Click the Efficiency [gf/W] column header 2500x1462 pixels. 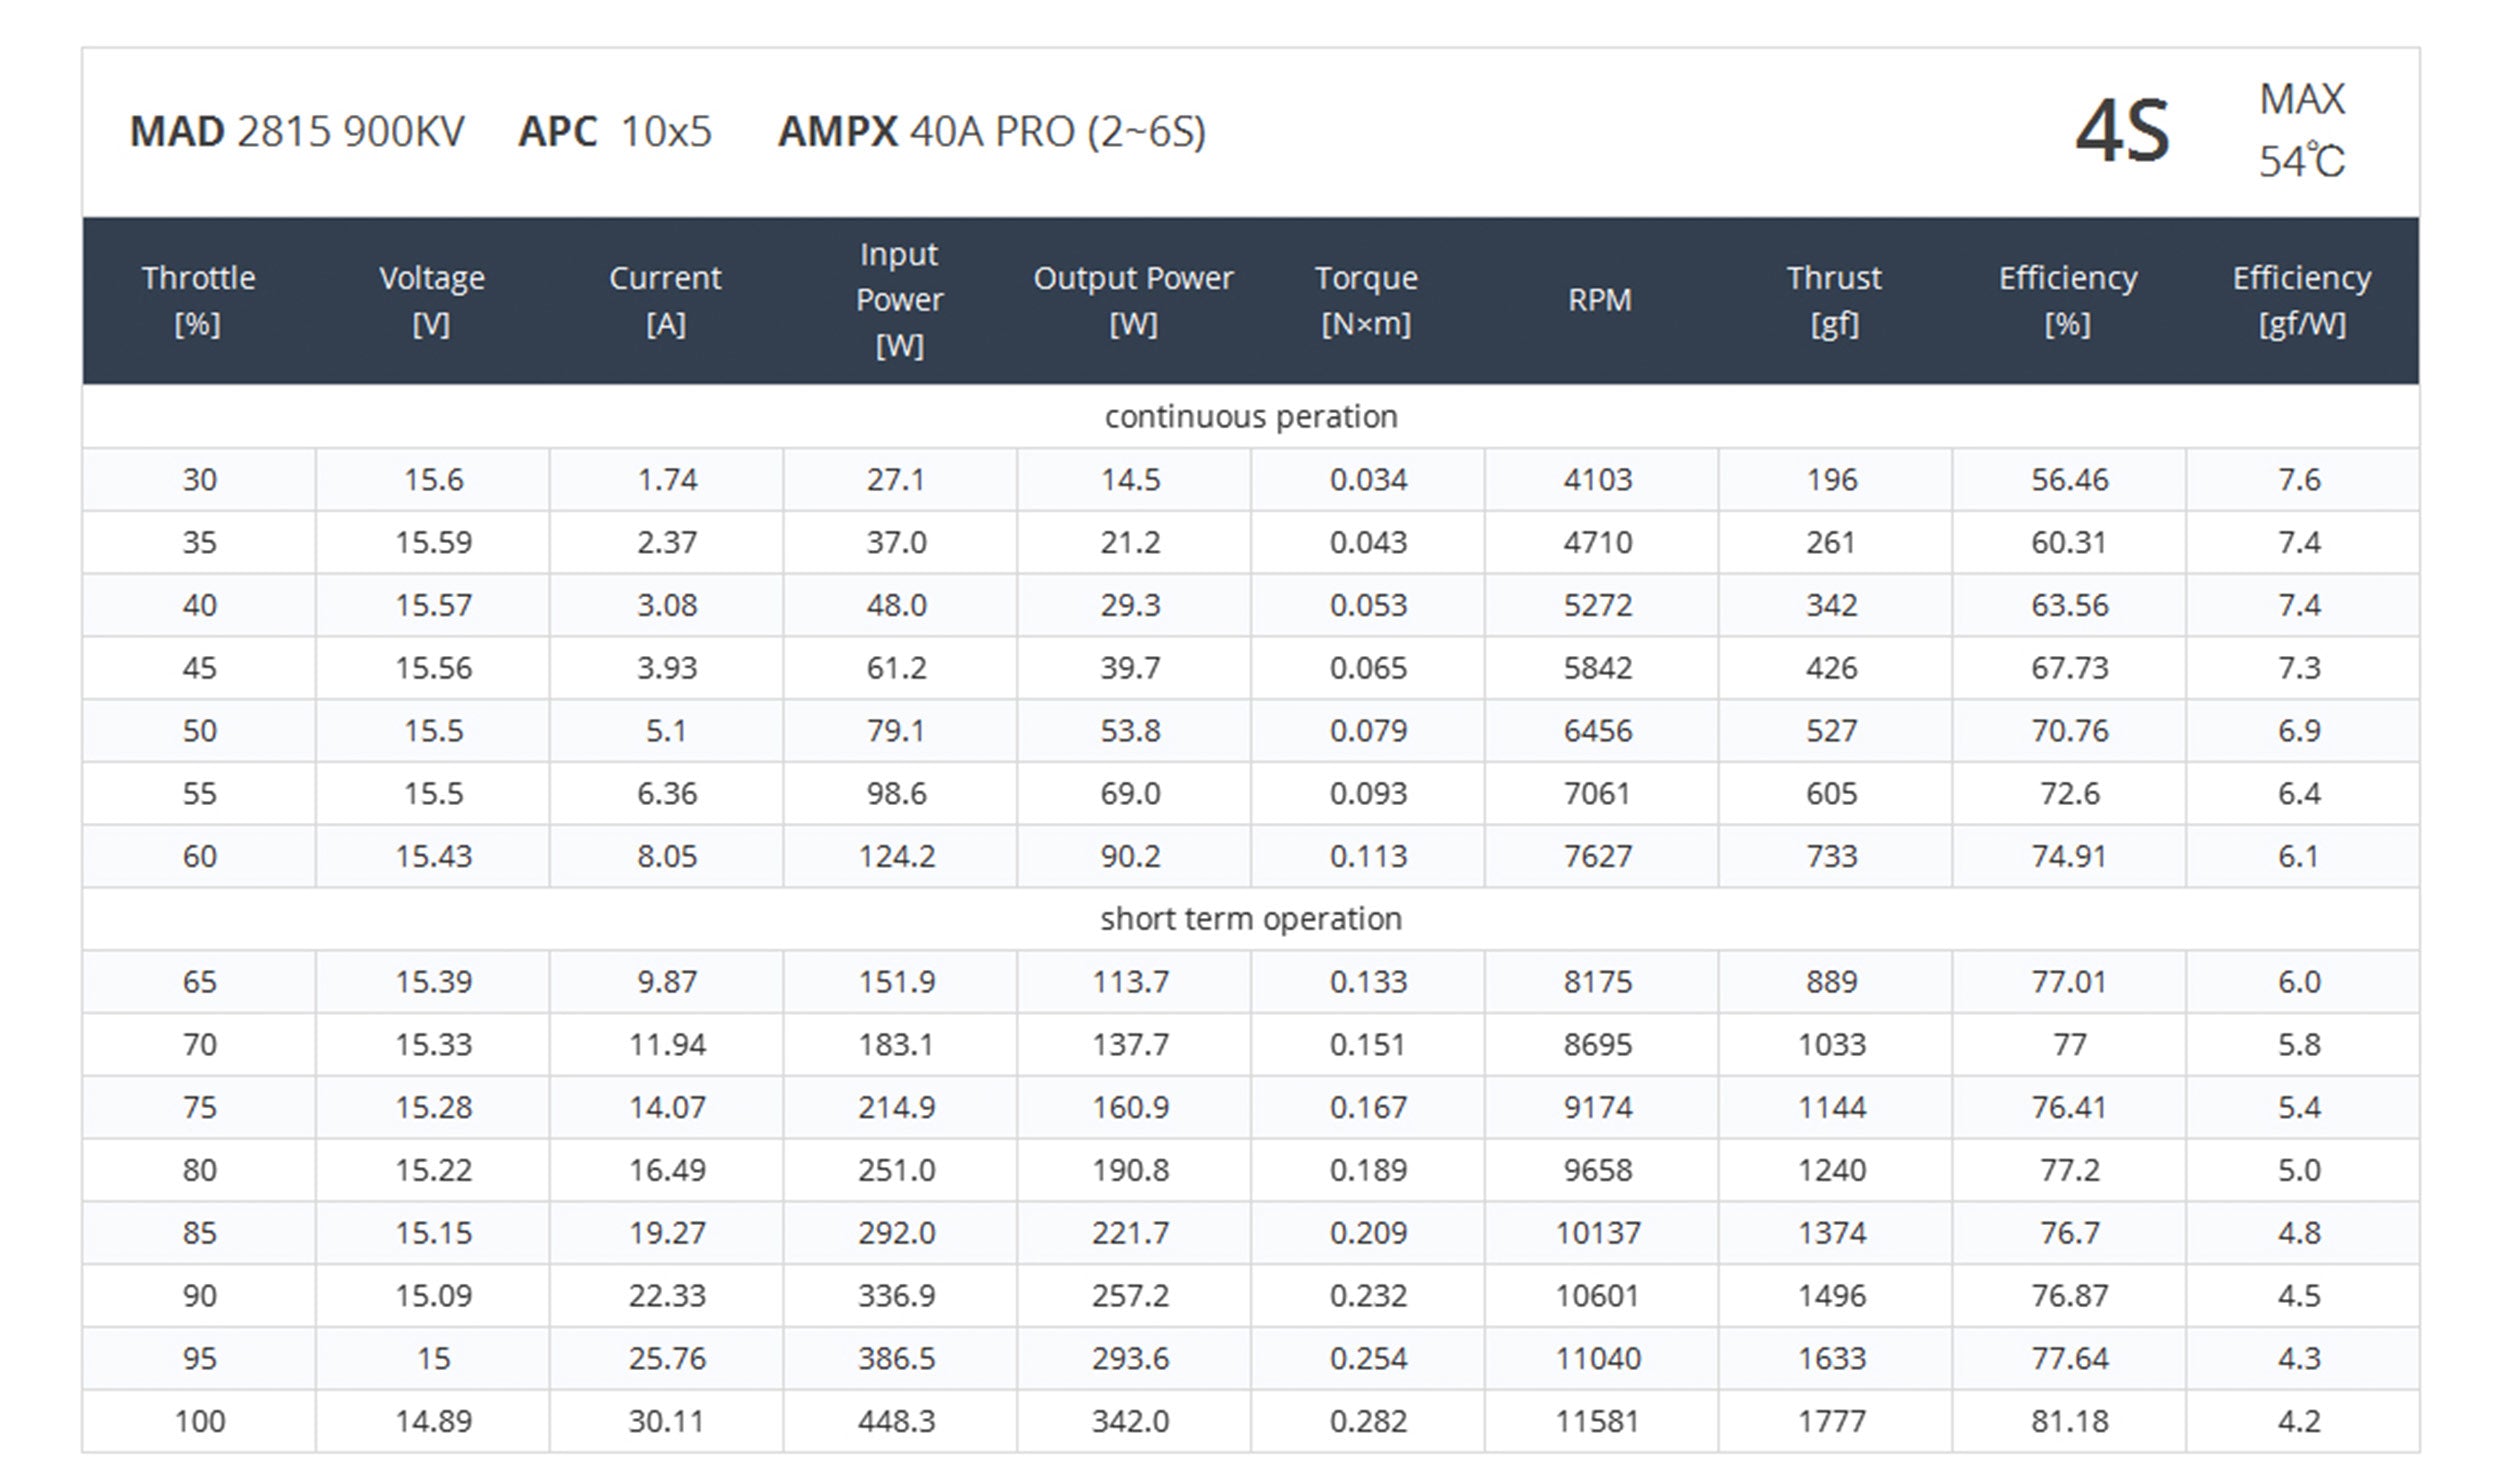coord(2301,300)
